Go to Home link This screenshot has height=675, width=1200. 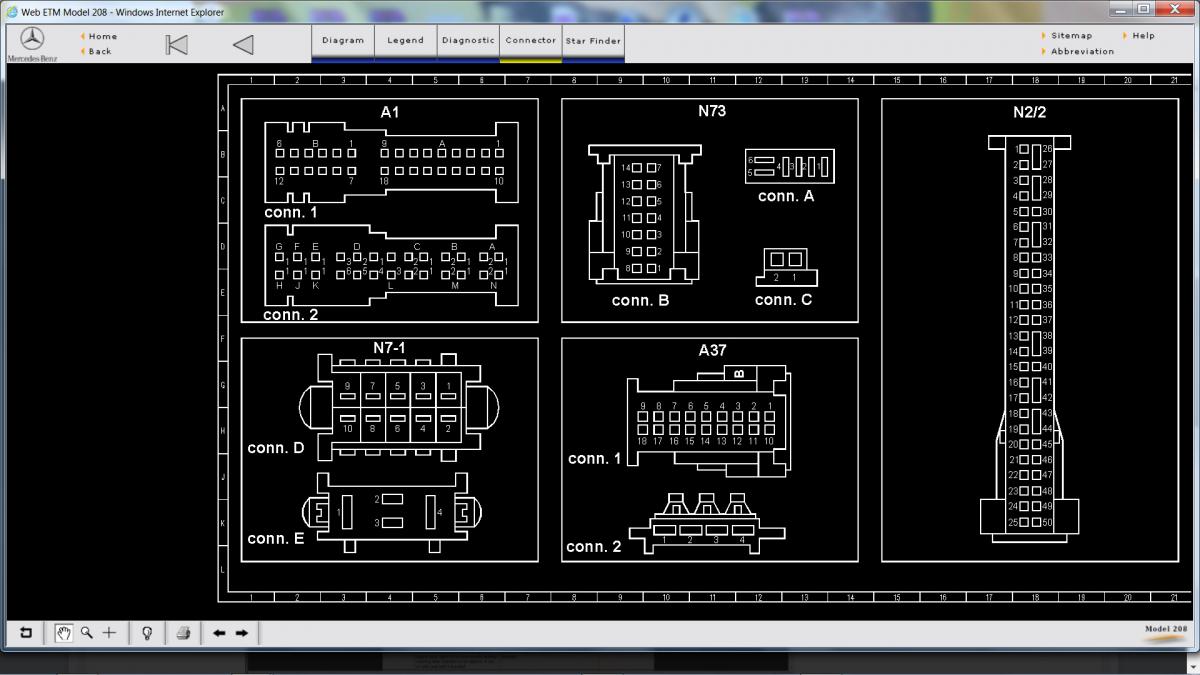pos(103,36)
